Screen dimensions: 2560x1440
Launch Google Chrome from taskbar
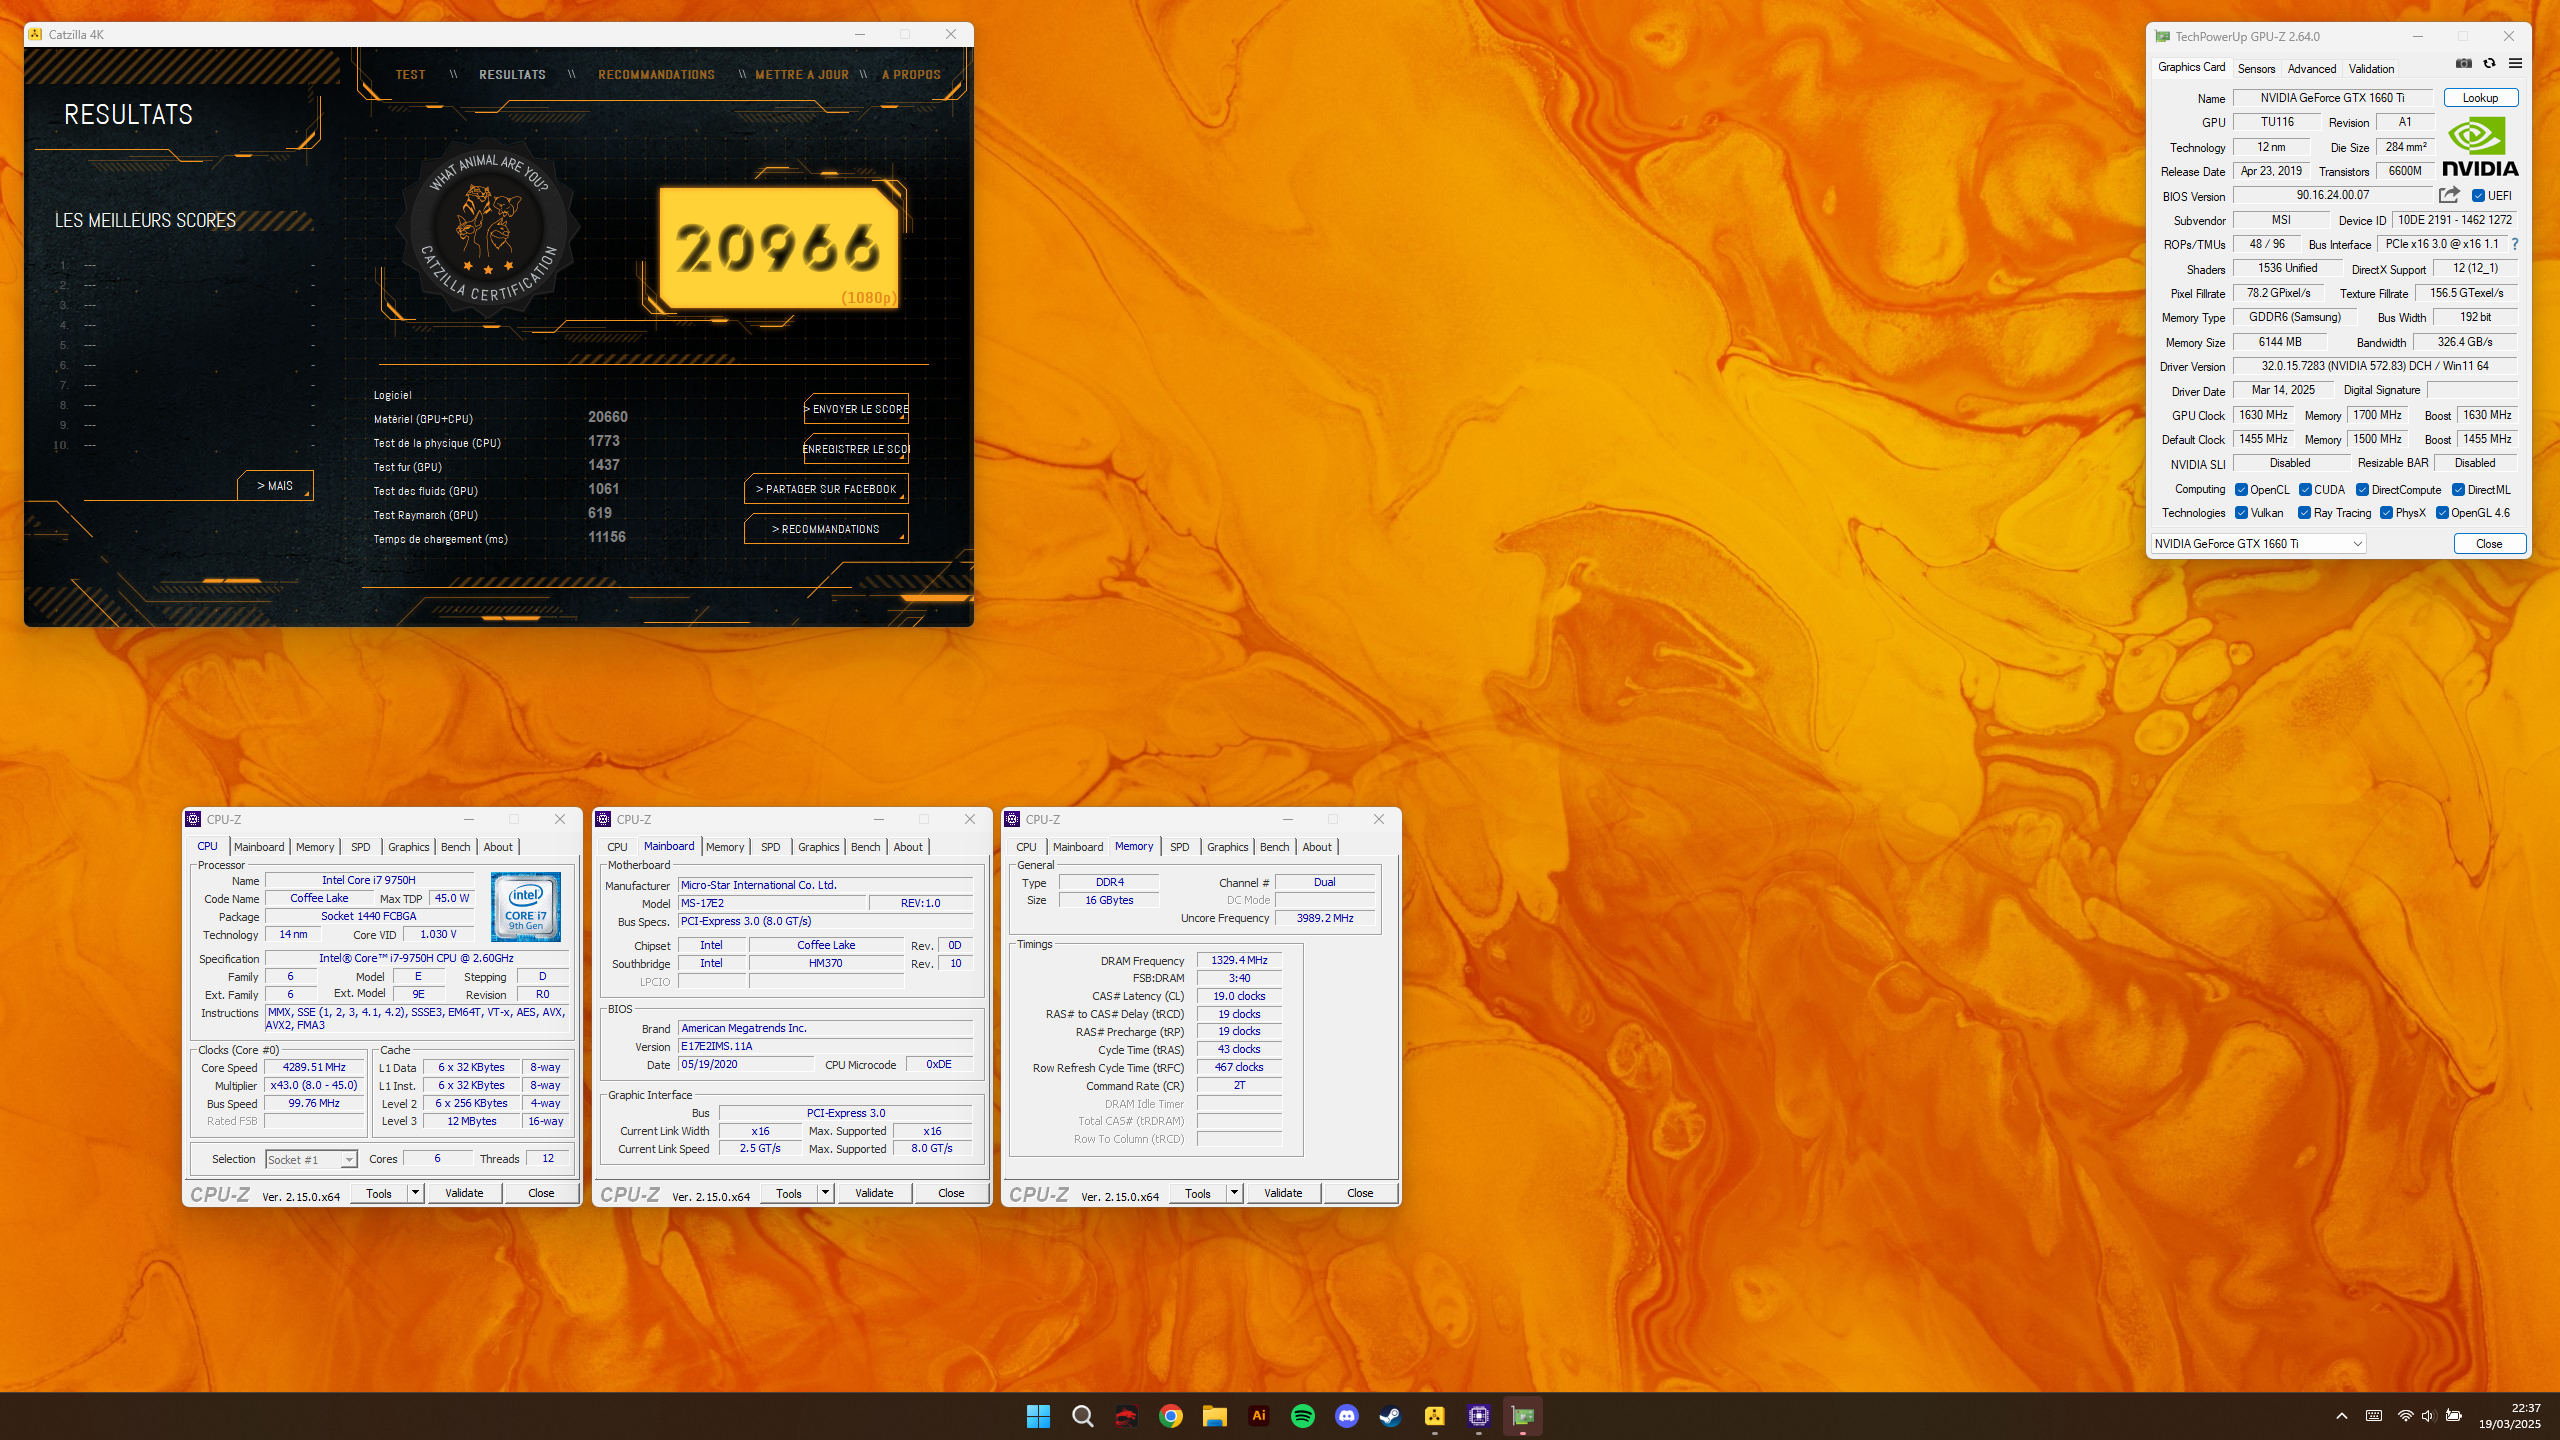(x=1170, y=1416)
